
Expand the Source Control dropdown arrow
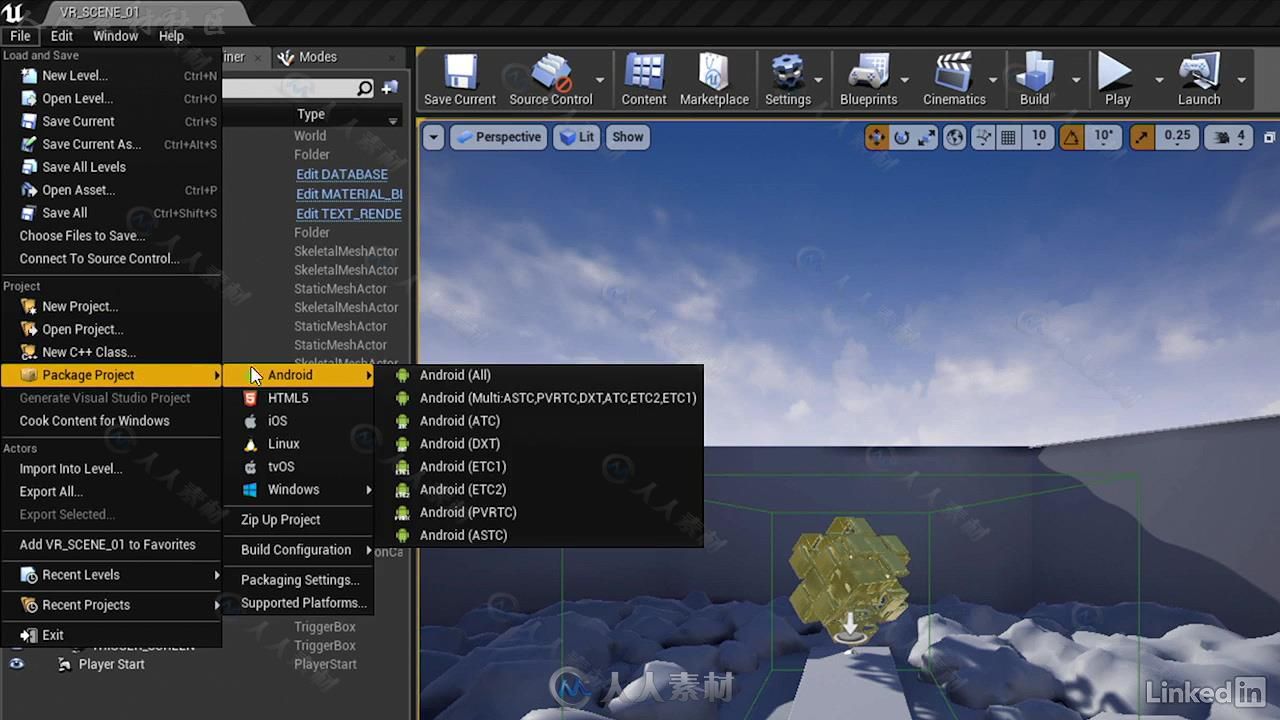[x=600, y=80]
